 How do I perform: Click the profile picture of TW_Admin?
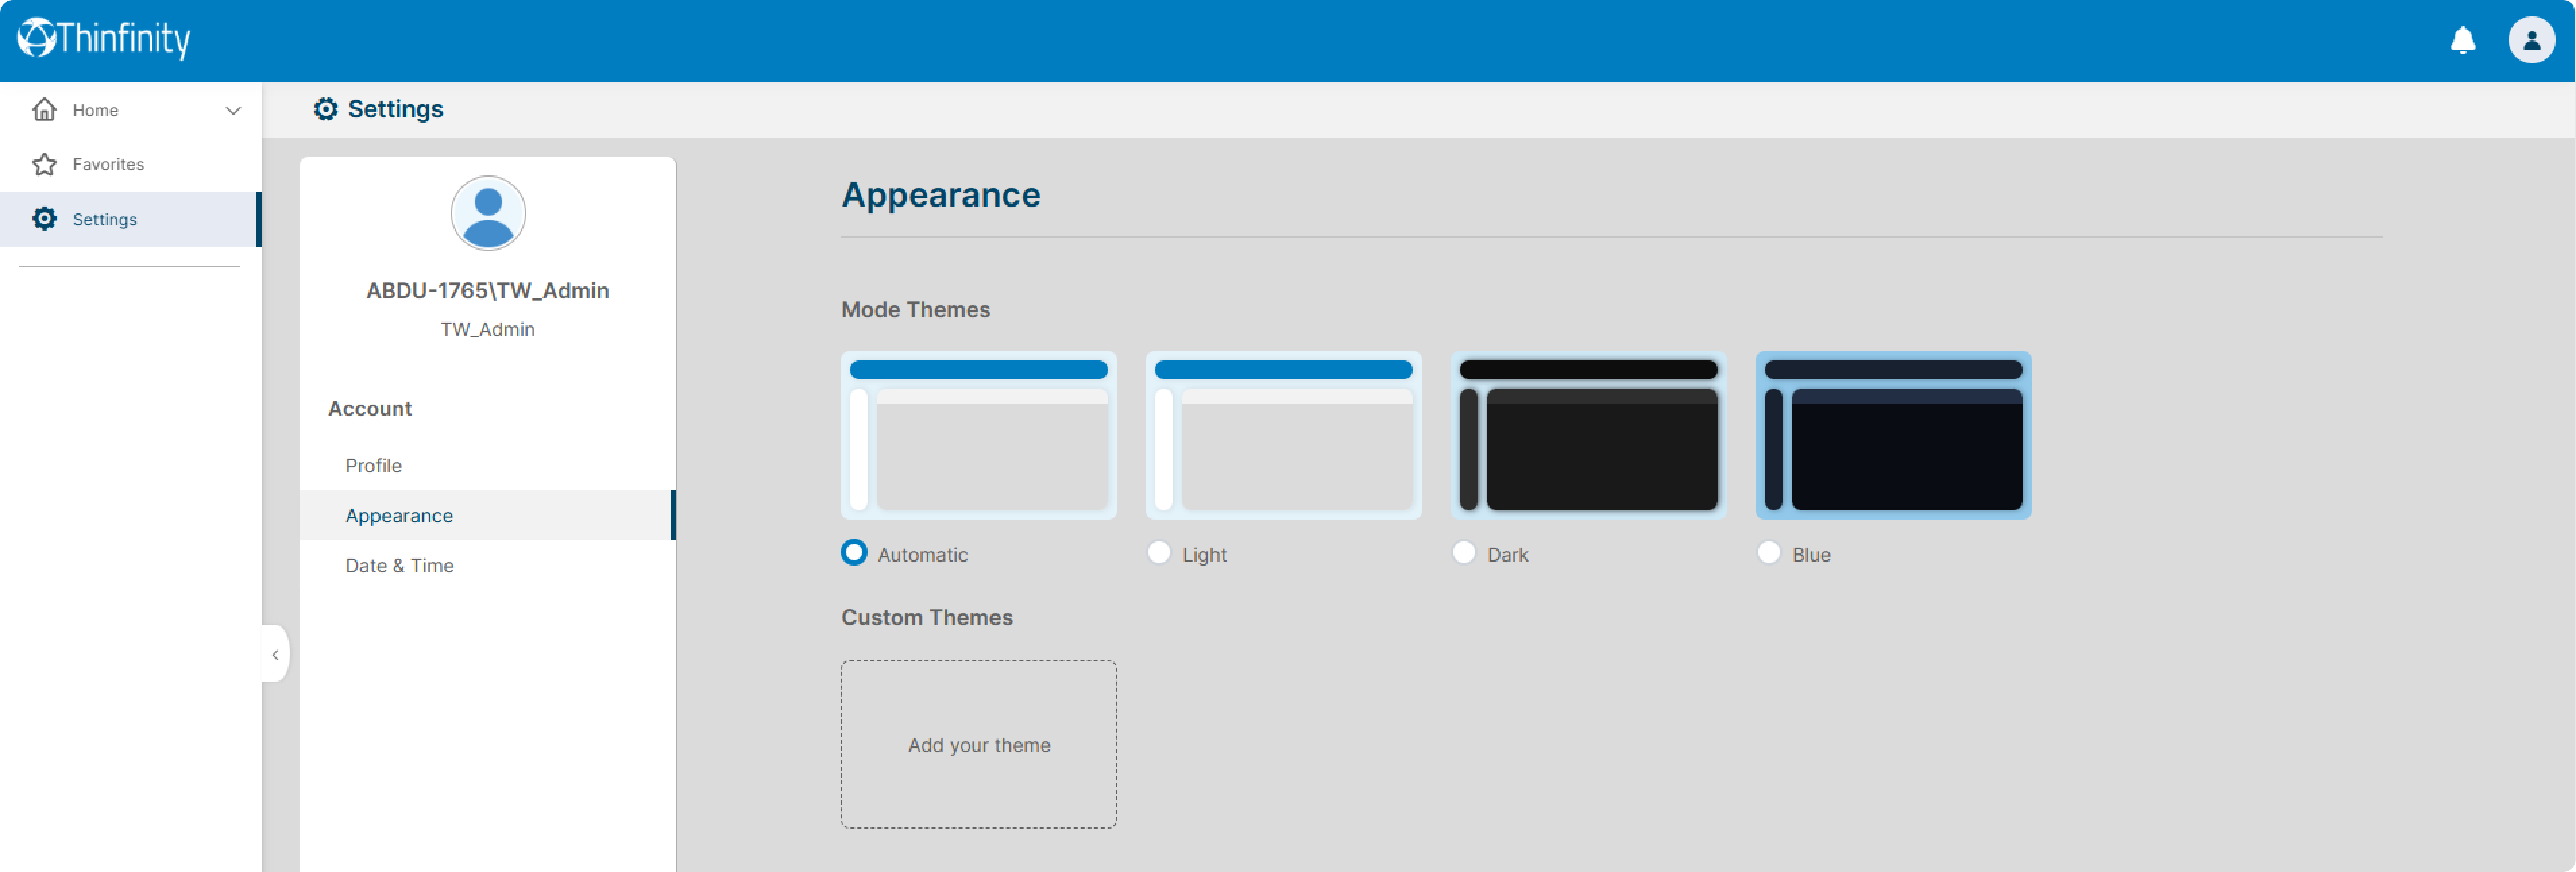point(488,213)
